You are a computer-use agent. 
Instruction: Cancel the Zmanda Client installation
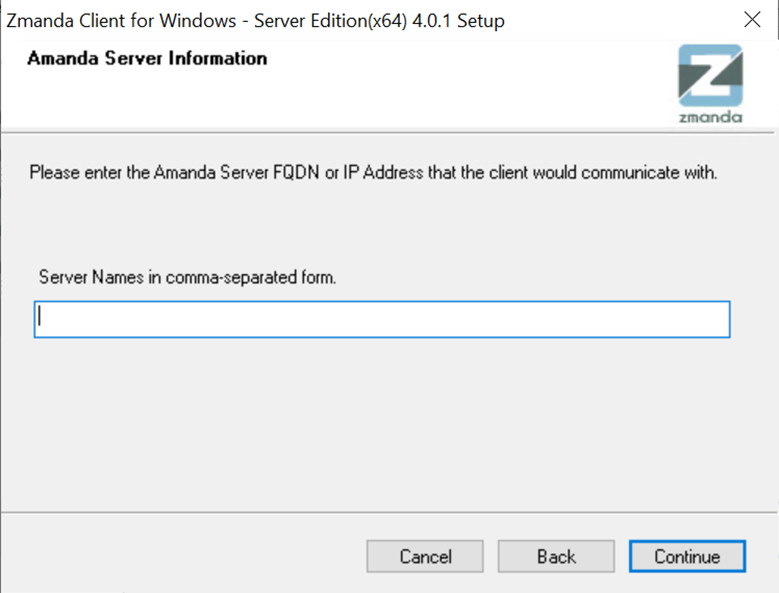point(425,556)
